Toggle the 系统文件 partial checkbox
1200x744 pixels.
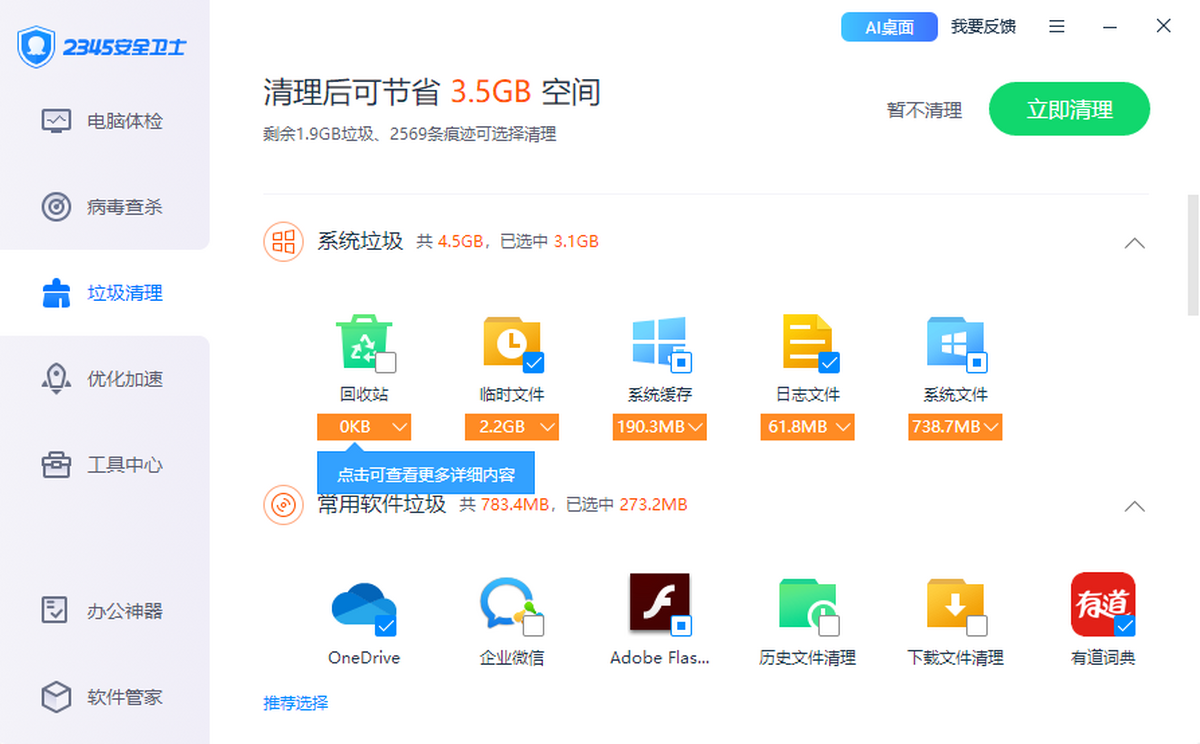977,362
